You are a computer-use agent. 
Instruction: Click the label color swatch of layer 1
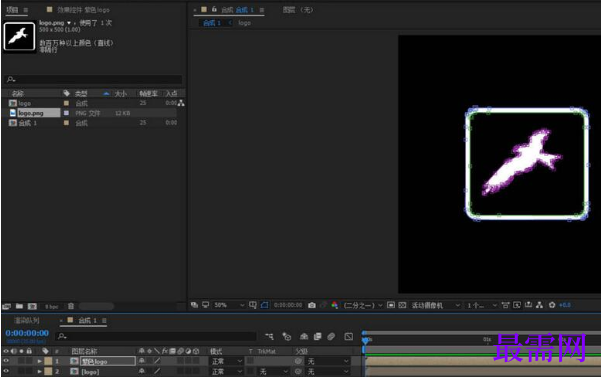pos(48,361)
